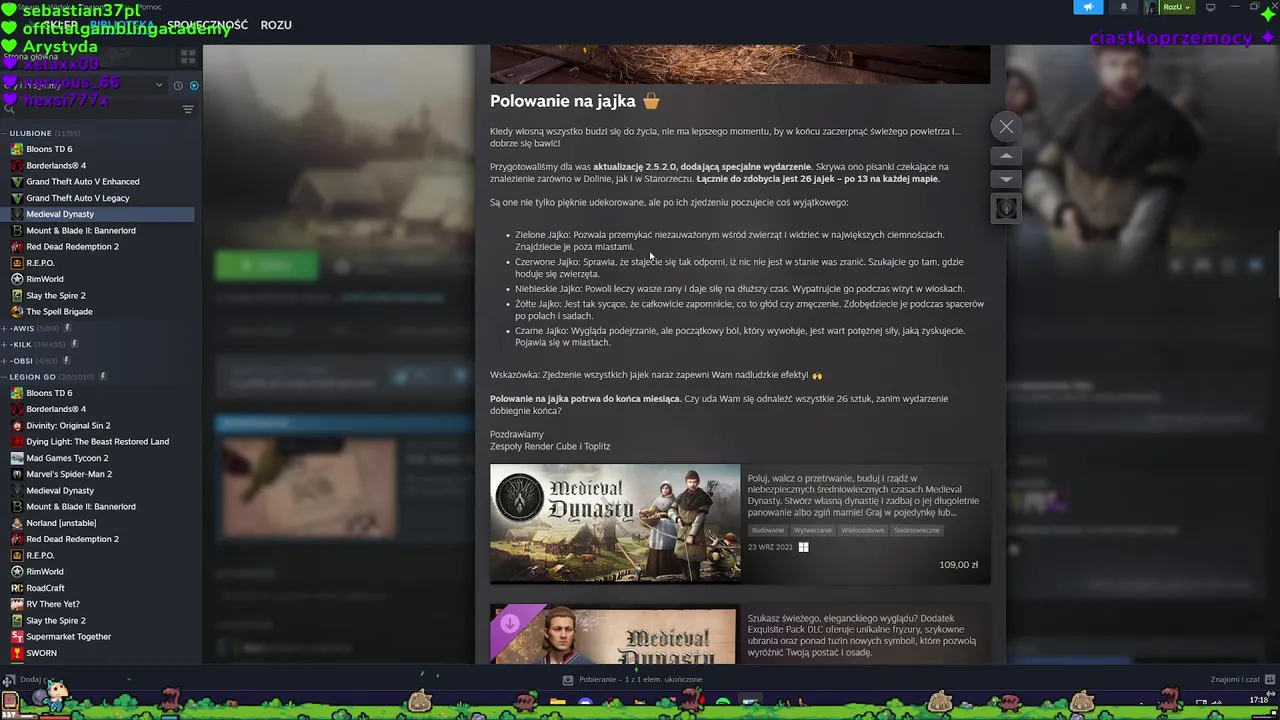Open the RozU account dropdown
1280x720 pixels.
point(1176,7)
